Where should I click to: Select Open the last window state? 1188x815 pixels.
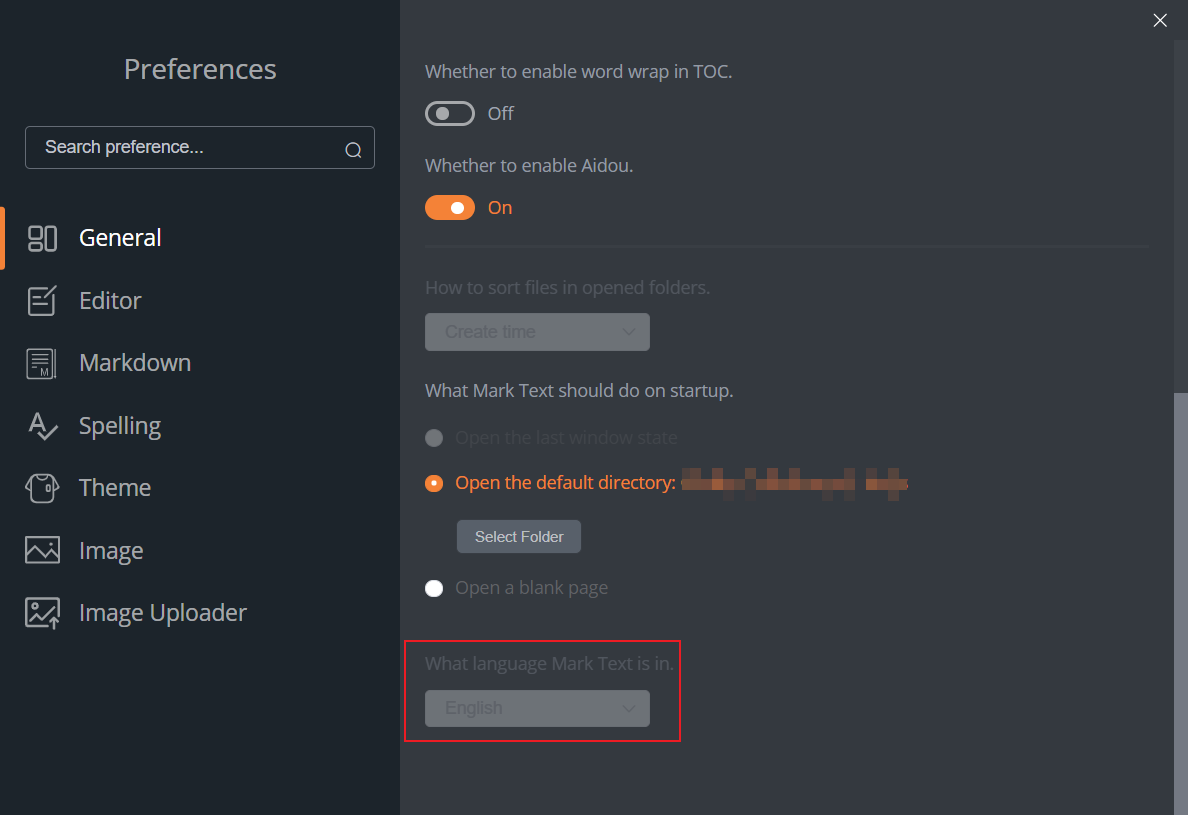click(x=434, y=438)
